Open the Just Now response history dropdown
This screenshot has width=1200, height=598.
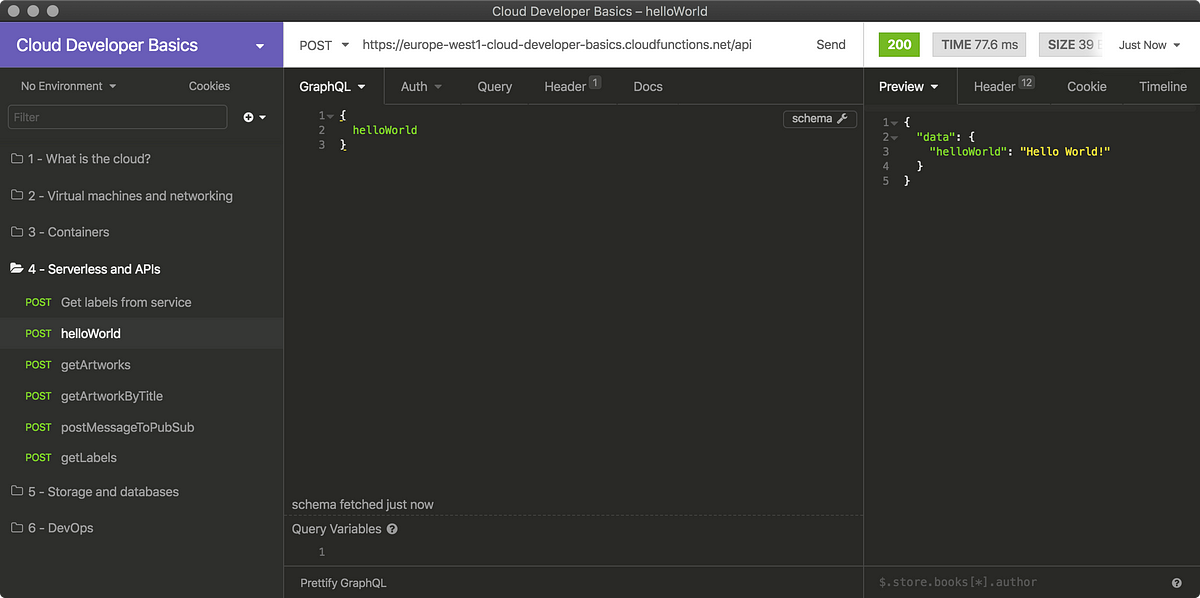coord(1149,45)
